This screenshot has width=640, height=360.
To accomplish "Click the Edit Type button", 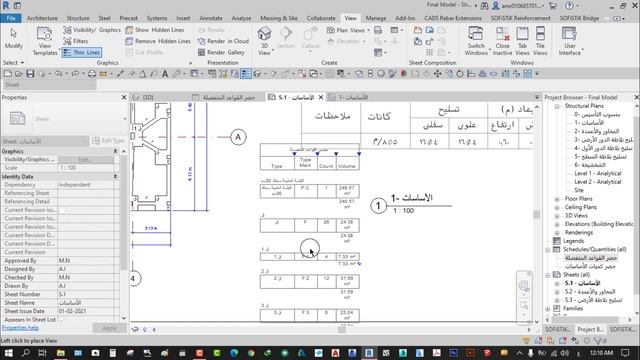I will tap(108, 141).
